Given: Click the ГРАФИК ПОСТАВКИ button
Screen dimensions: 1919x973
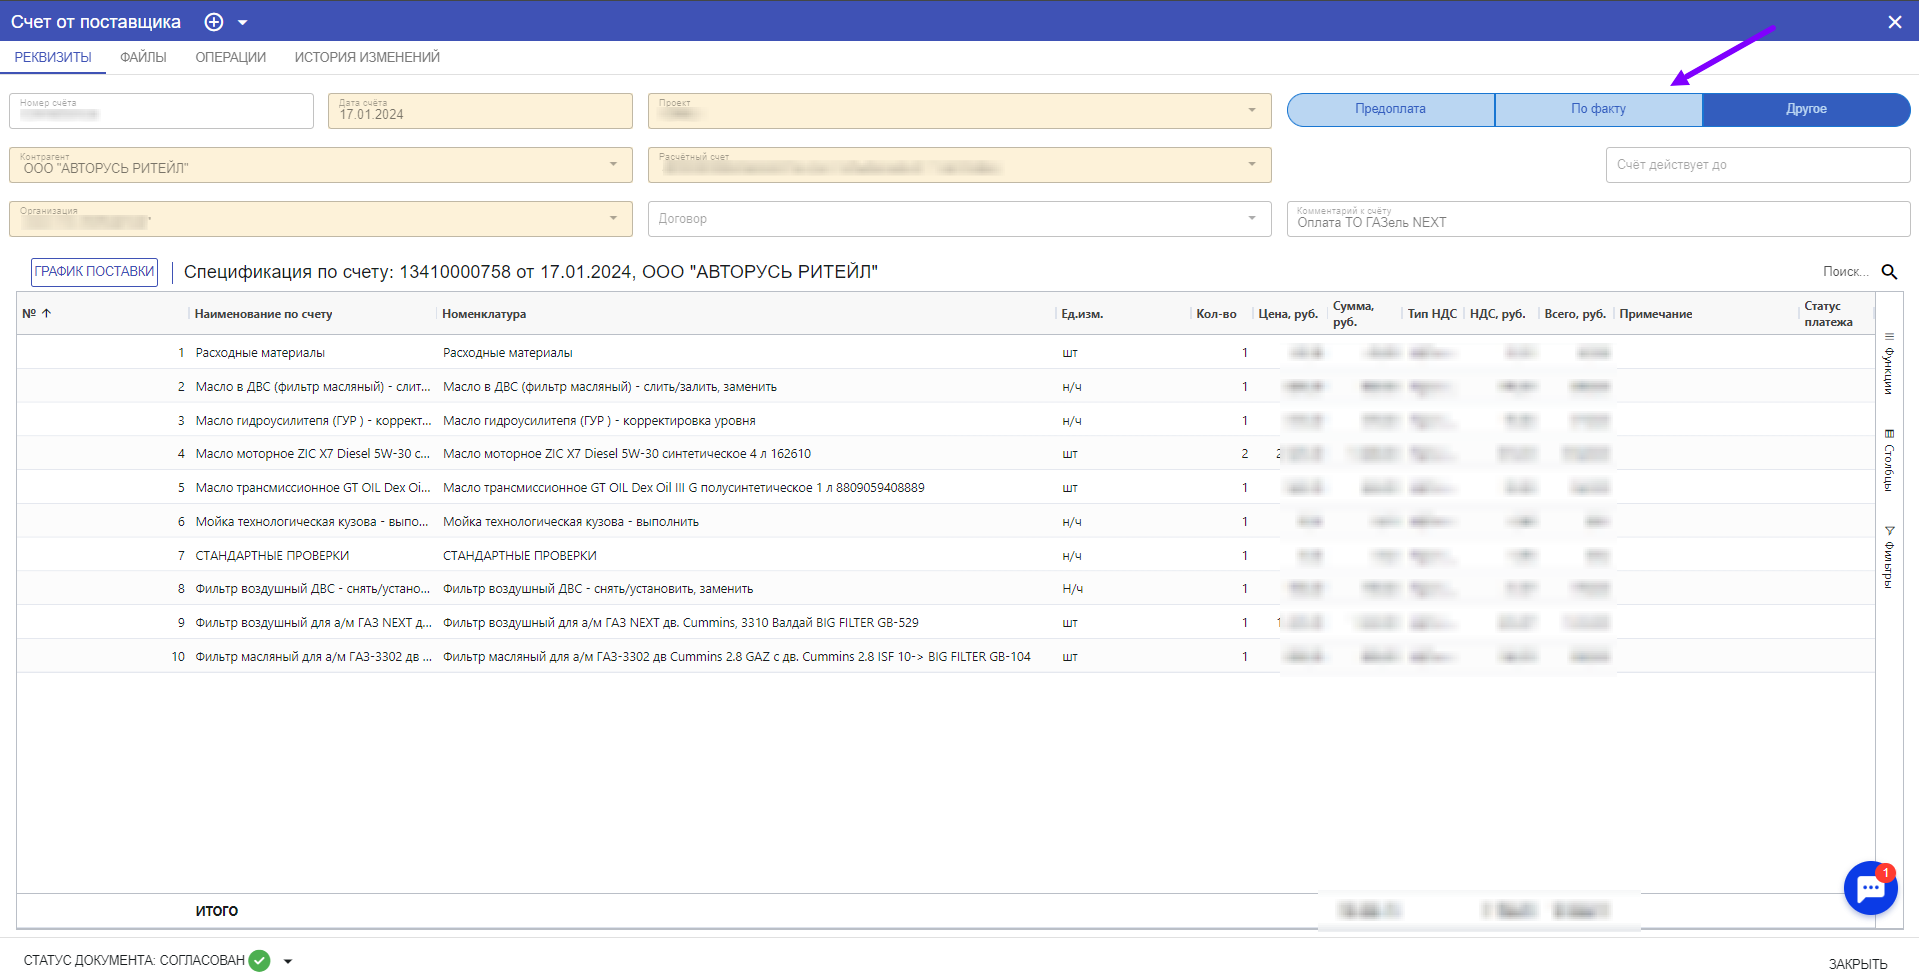Looking at the screenshot, I should 95,272.
